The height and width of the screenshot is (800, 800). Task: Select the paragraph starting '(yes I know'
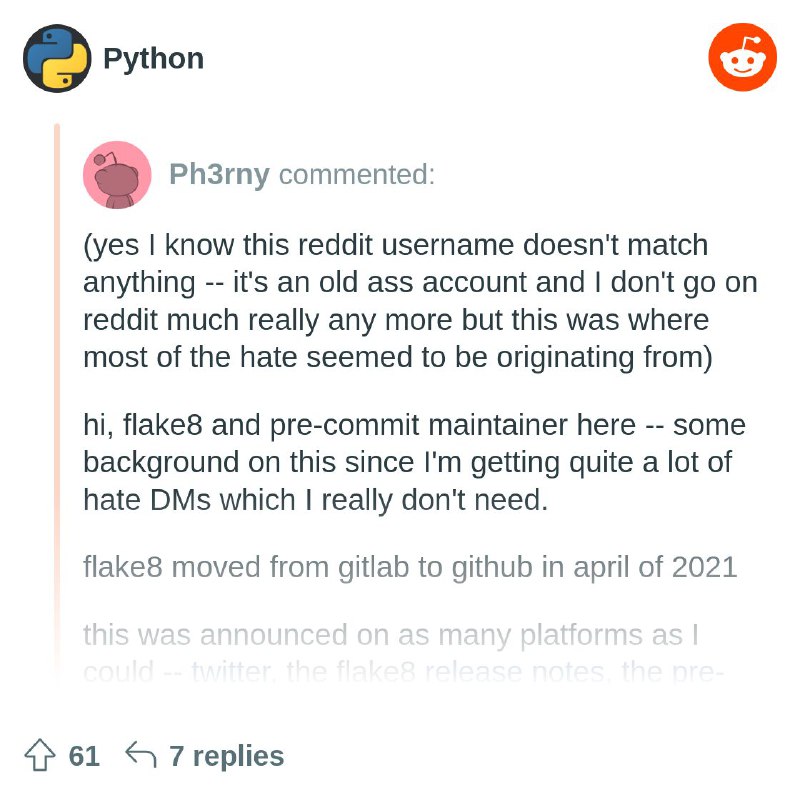(420, 301)
